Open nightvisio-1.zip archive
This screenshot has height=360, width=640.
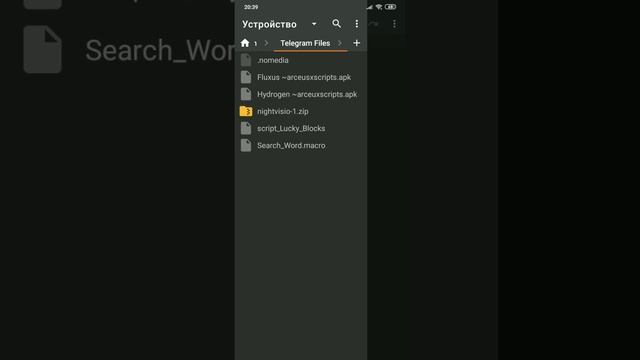pyautogui.click(x=301, y=111)
